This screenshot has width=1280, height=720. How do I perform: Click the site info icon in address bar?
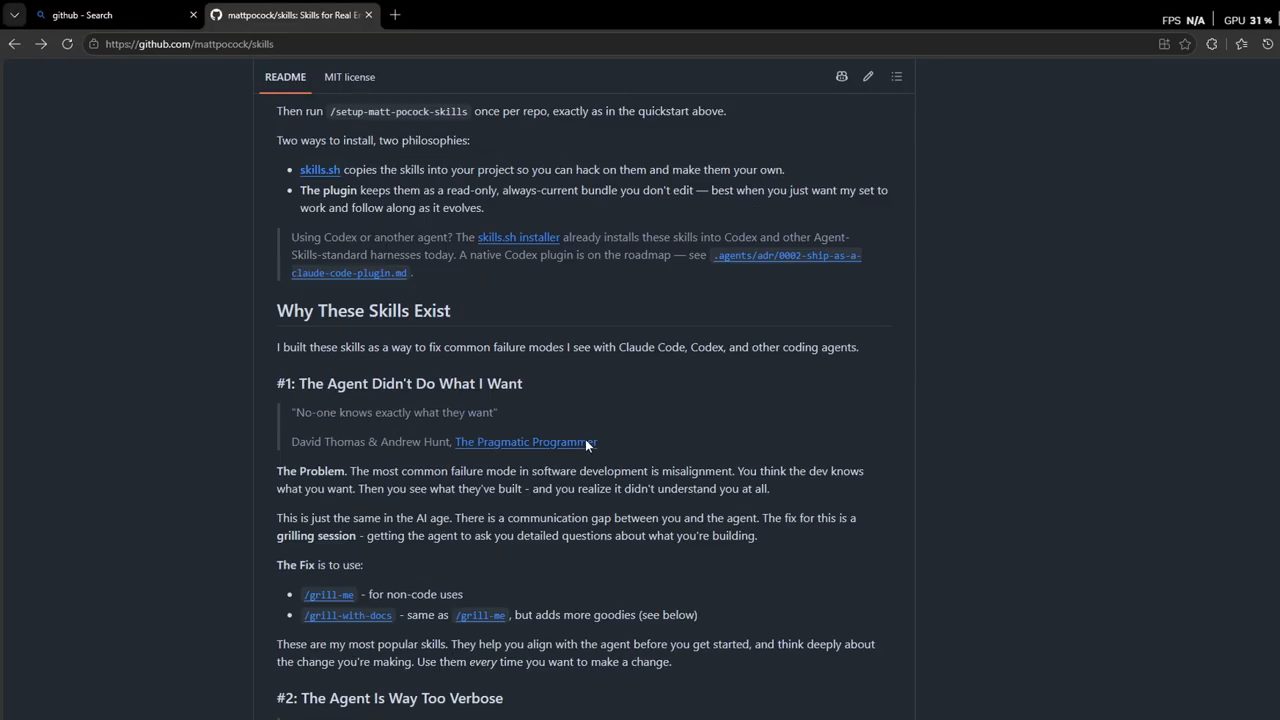tap(93, 44)
